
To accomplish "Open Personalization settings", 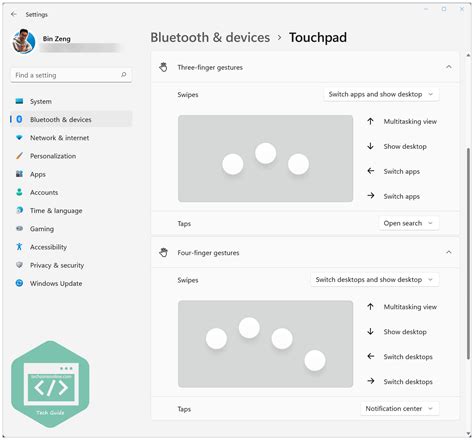I will pos(71,156).
